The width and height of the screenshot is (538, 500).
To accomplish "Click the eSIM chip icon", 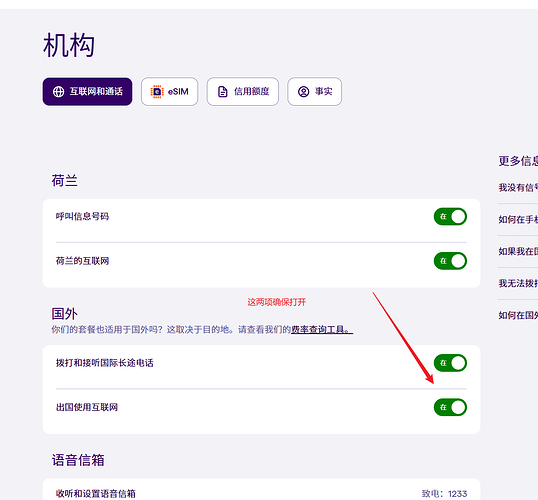I will tap(157, 92).
